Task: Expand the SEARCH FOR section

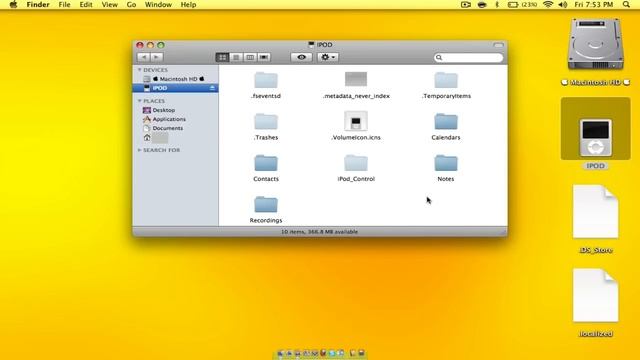Action: [140, 150]
